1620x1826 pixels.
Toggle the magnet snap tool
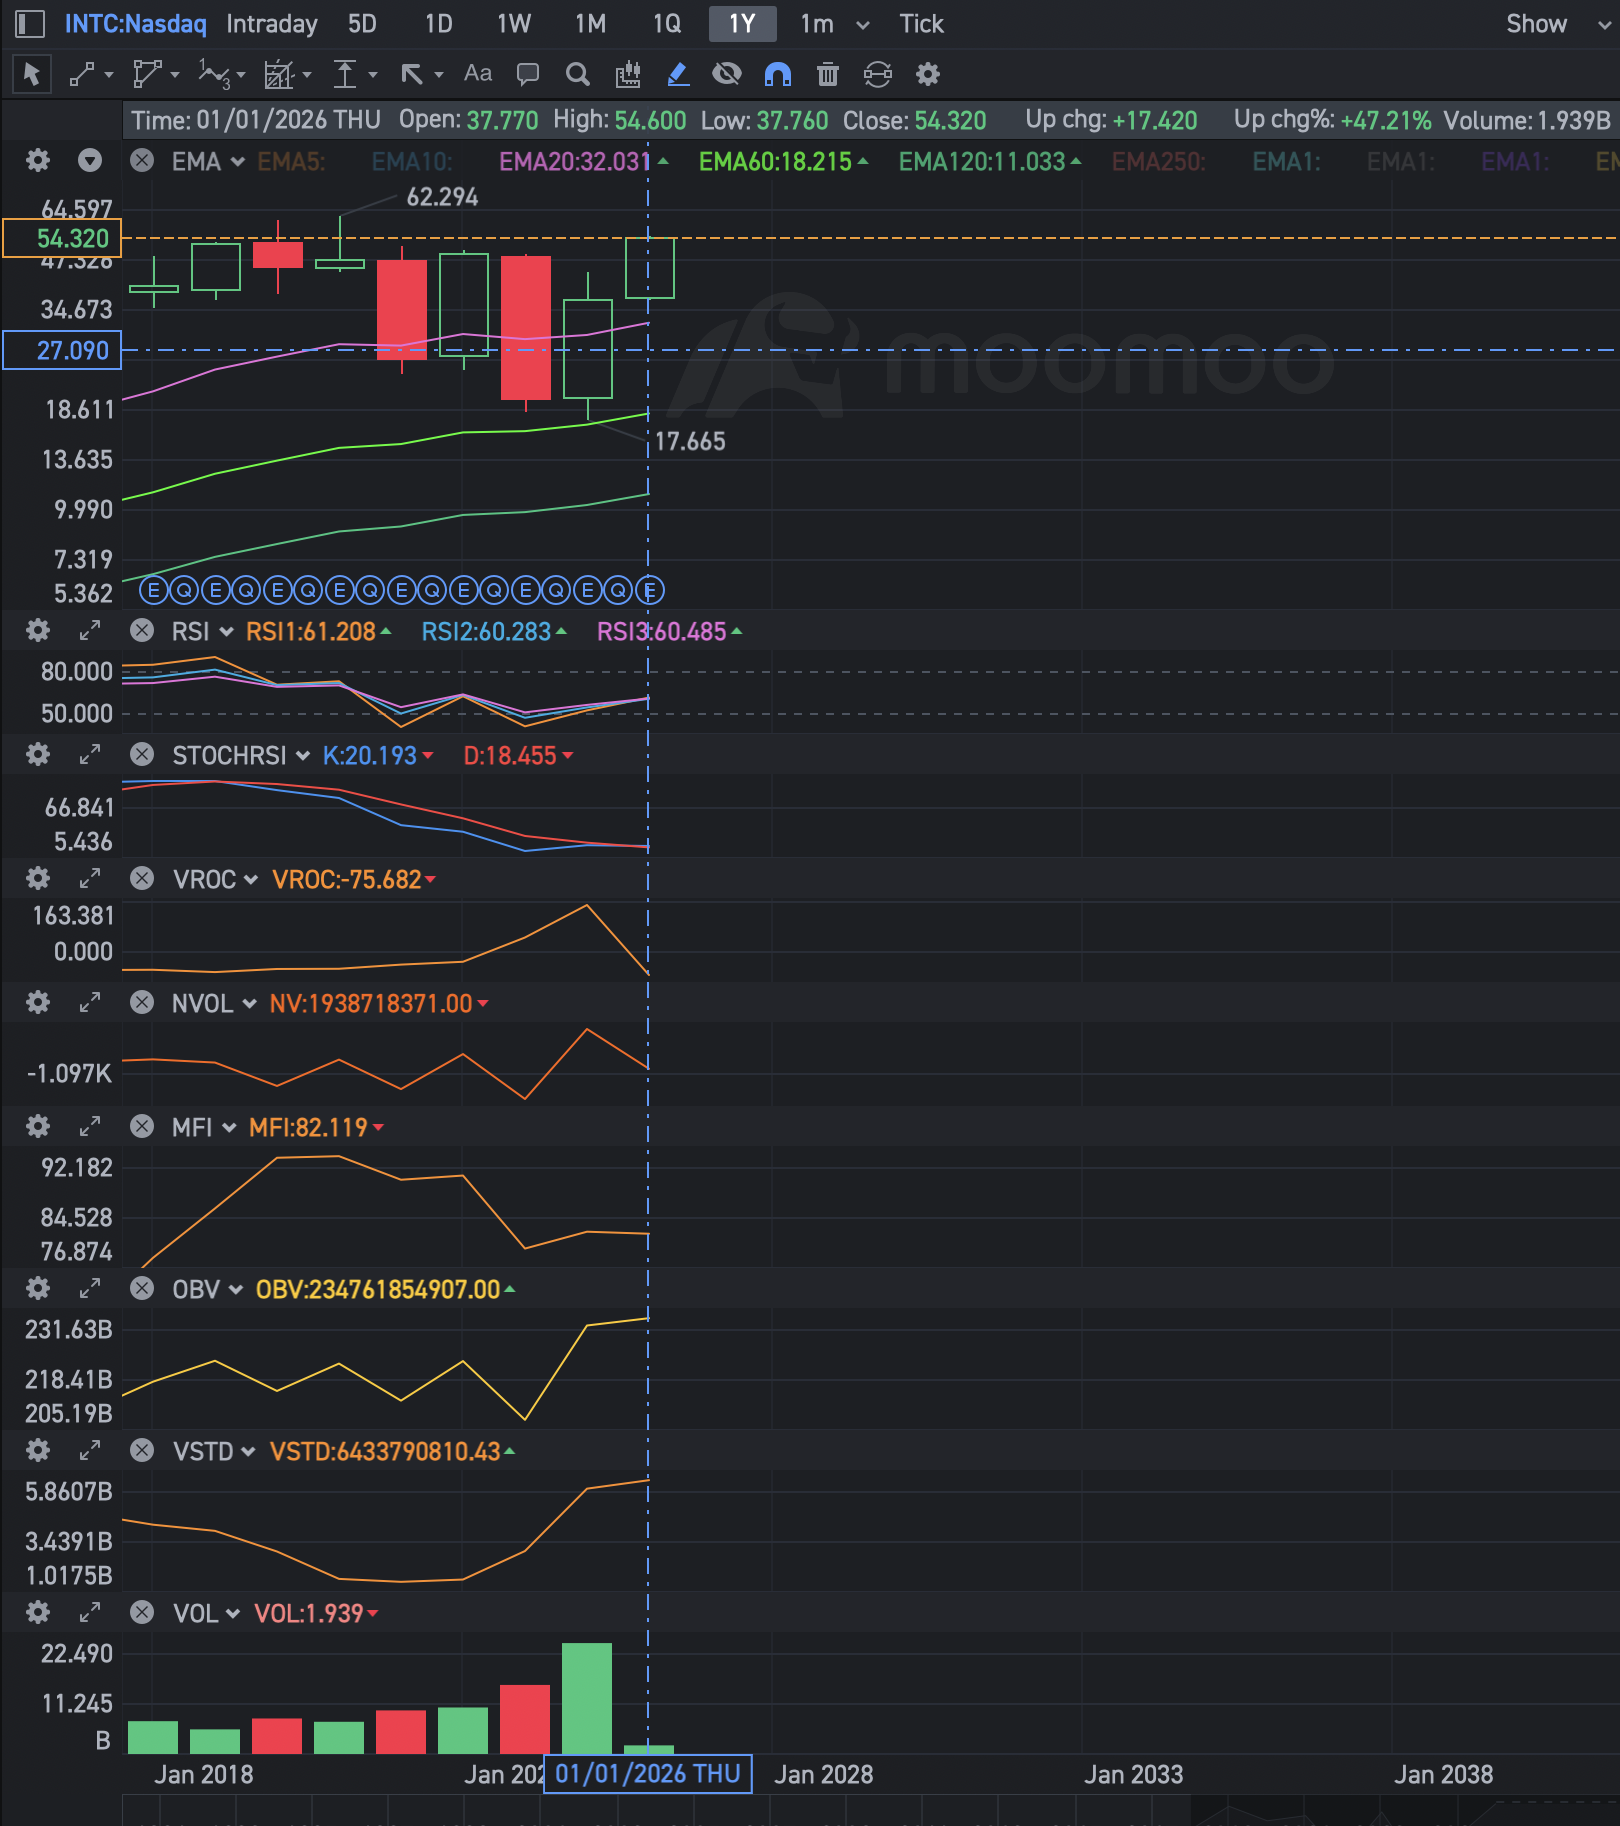point(777,74)
